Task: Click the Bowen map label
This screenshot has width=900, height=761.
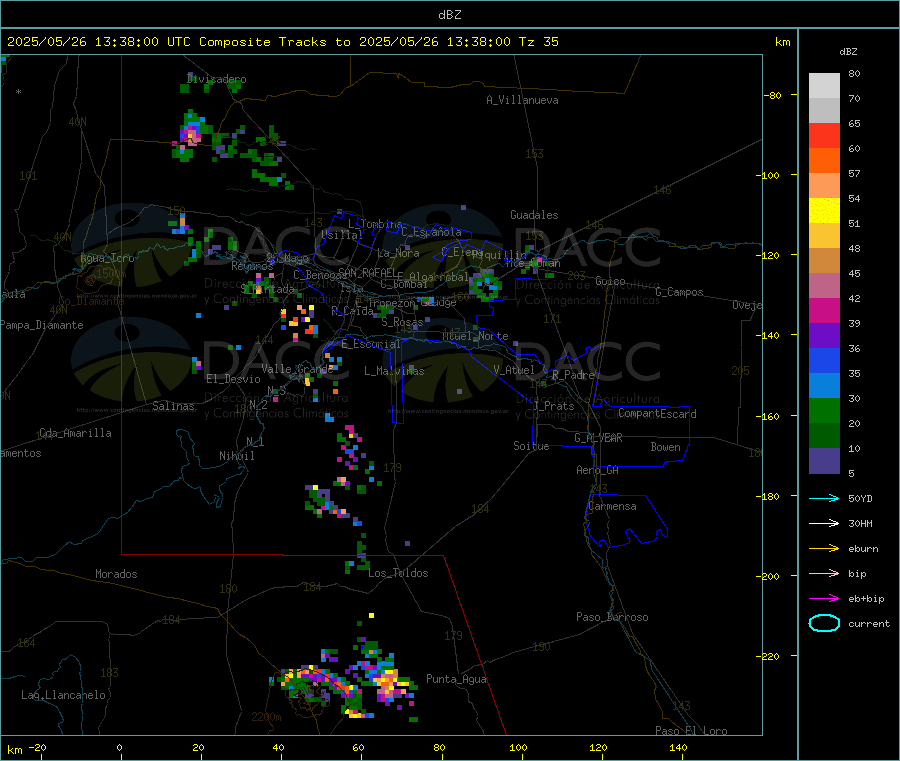Action: (x=665, y=446)
